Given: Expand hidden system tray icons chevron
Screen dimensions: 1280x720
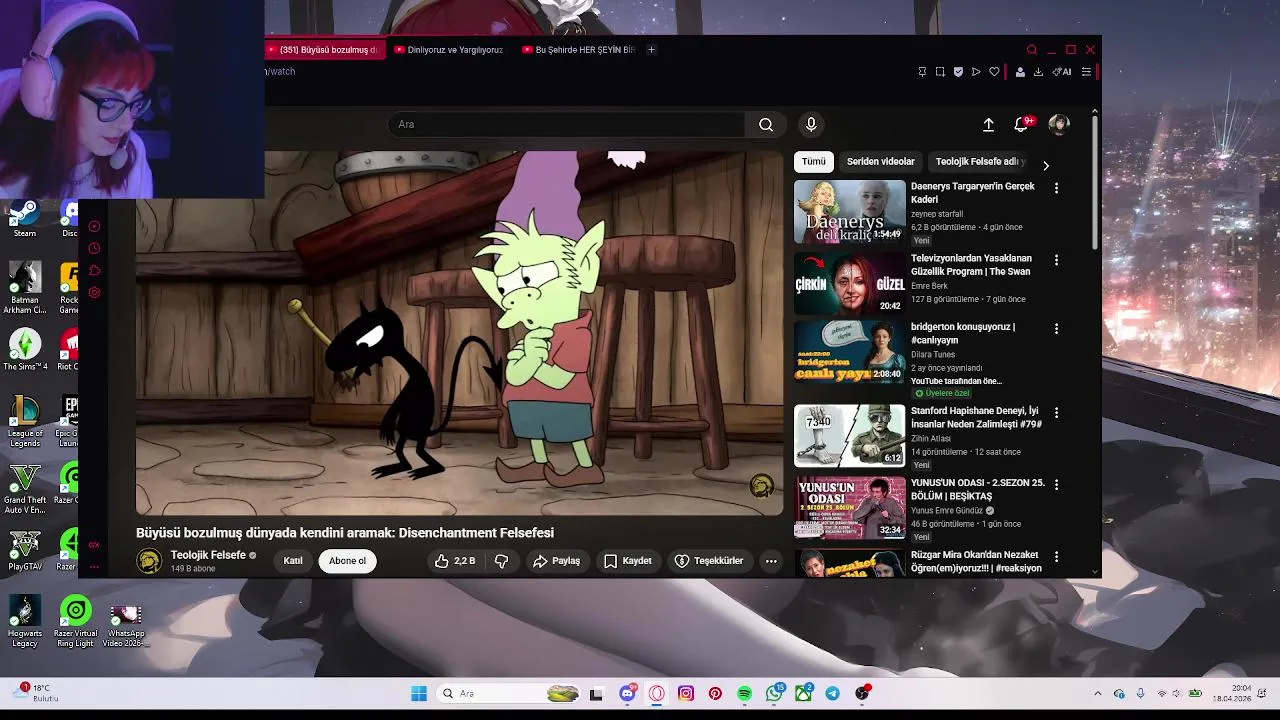Looking at the screenshot, I should (1097, 694).
